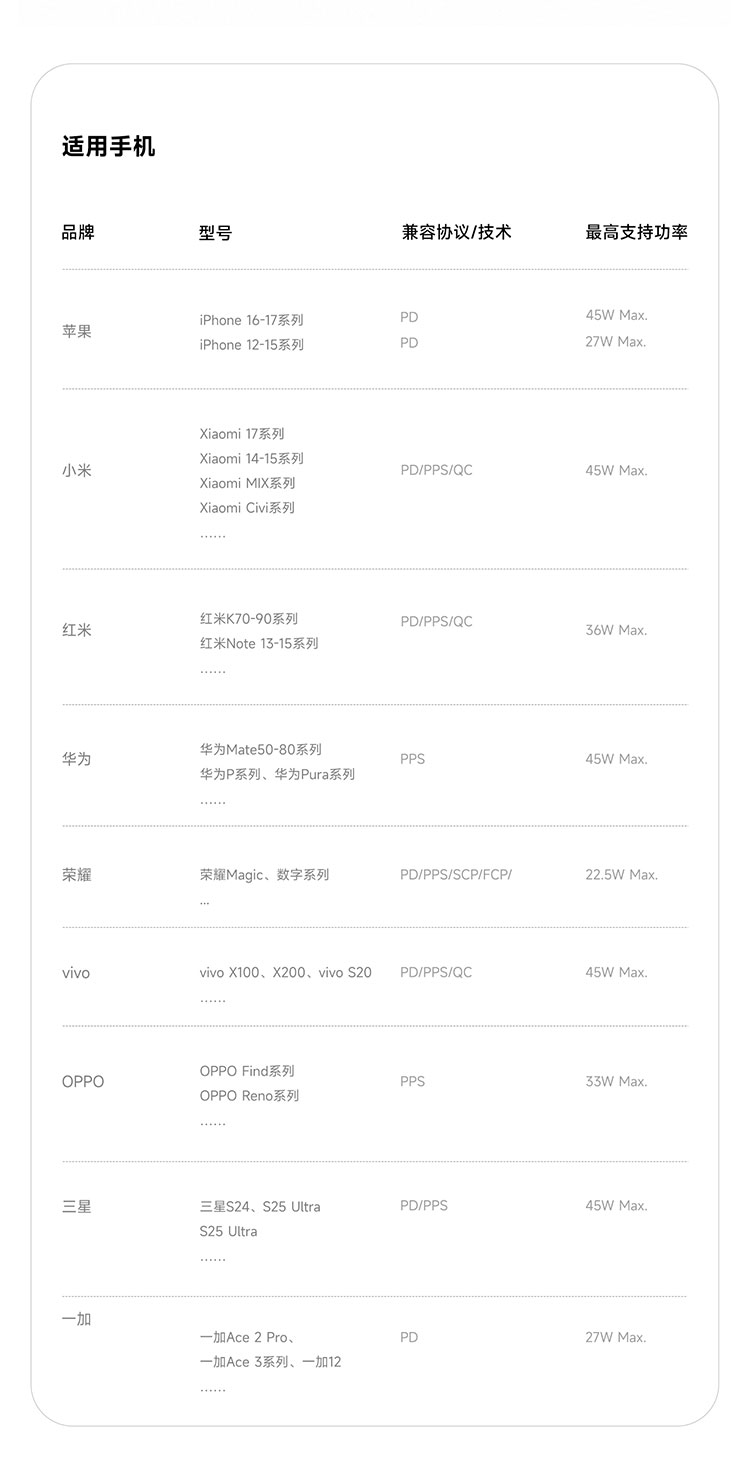Select the 22.5W Max. power value
Image resolution: width=750 pixels, height=1469 pixels.
point(621,875)
